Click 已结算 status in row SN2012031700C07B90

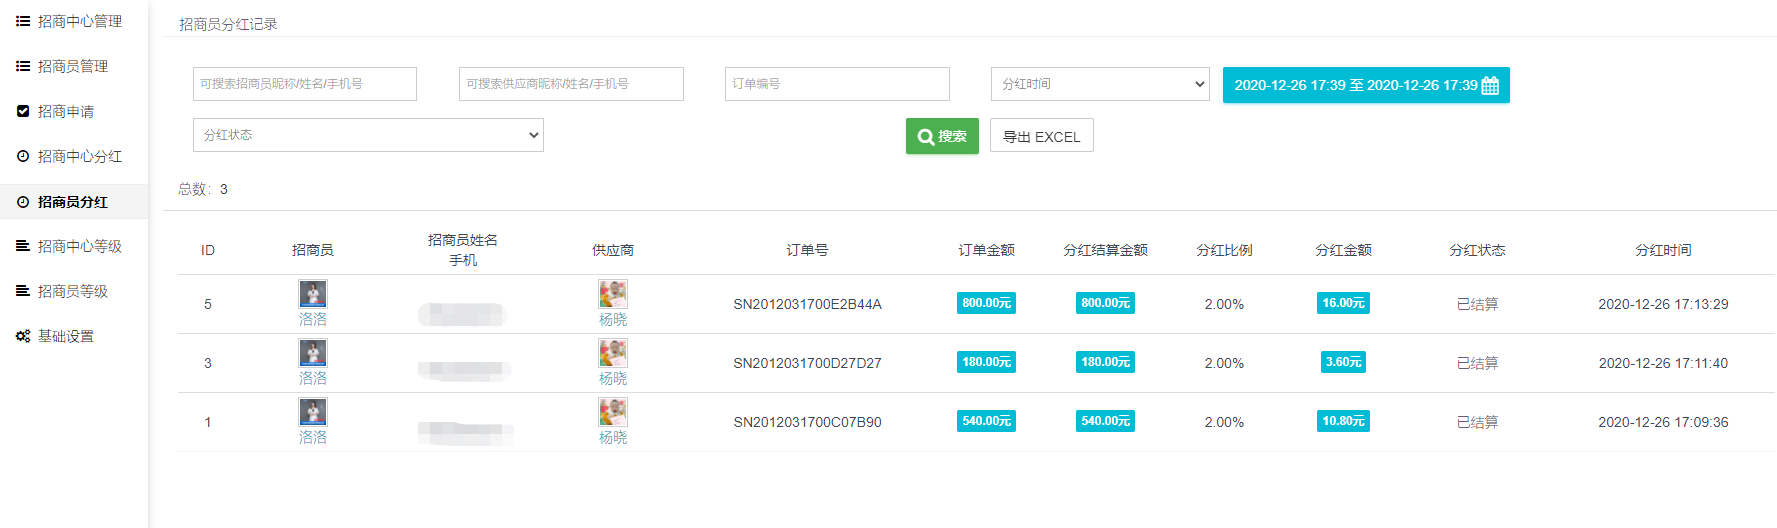[x=1477, y=422]
